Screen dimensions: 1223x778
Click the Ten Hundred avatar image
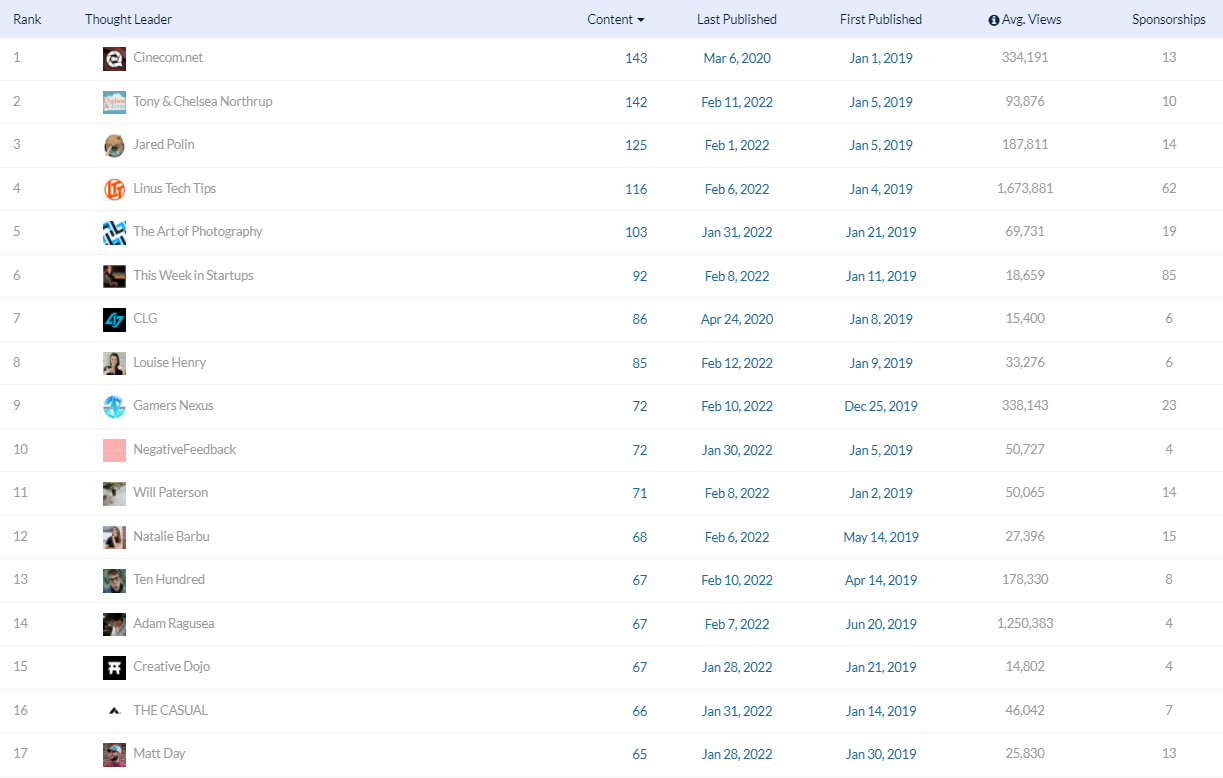click(114, 581)
